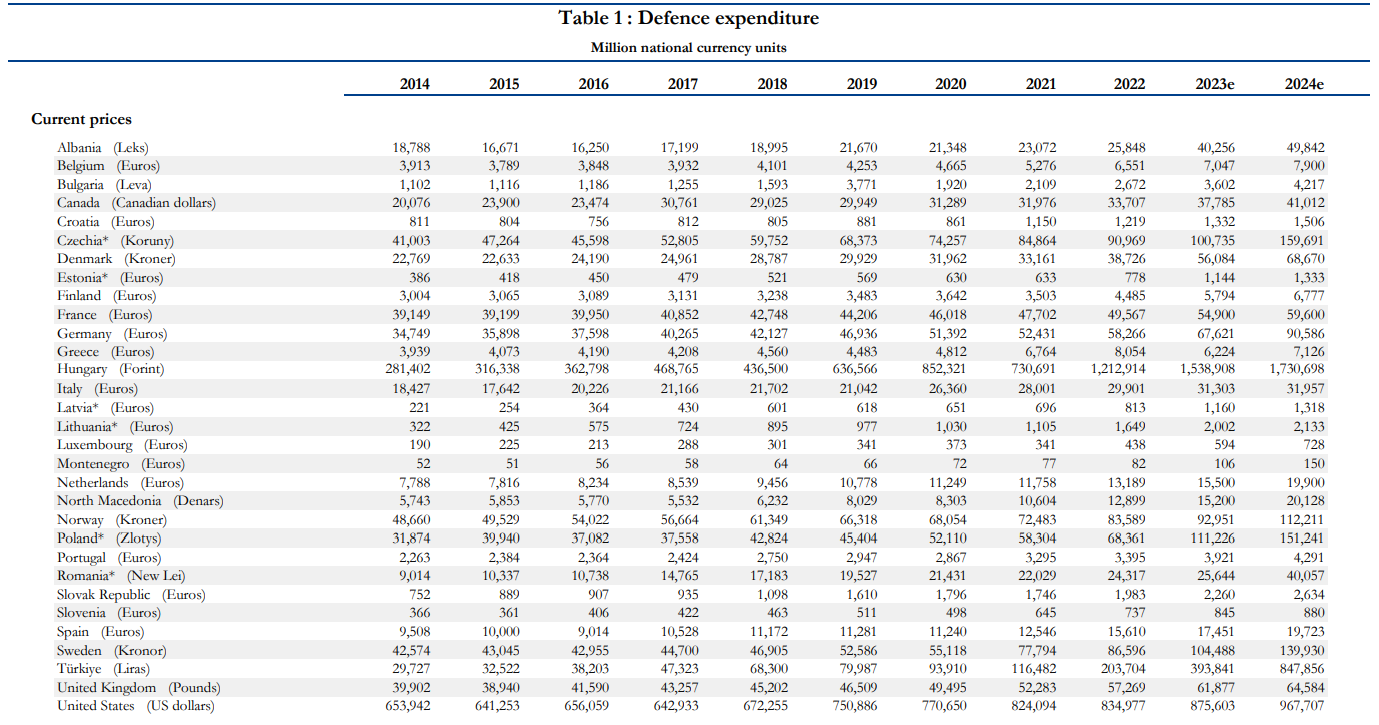Click the 'France (Euros)' row label
Screen dimensions: 1379x725
[x=105, y=315]
